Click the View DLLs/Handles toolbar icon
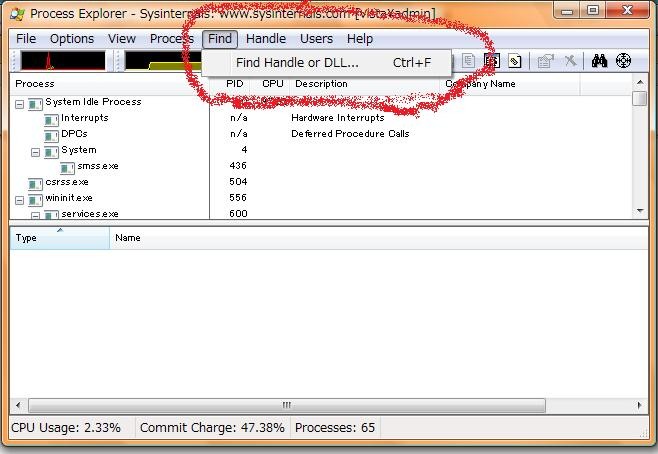 pos(515,62)
